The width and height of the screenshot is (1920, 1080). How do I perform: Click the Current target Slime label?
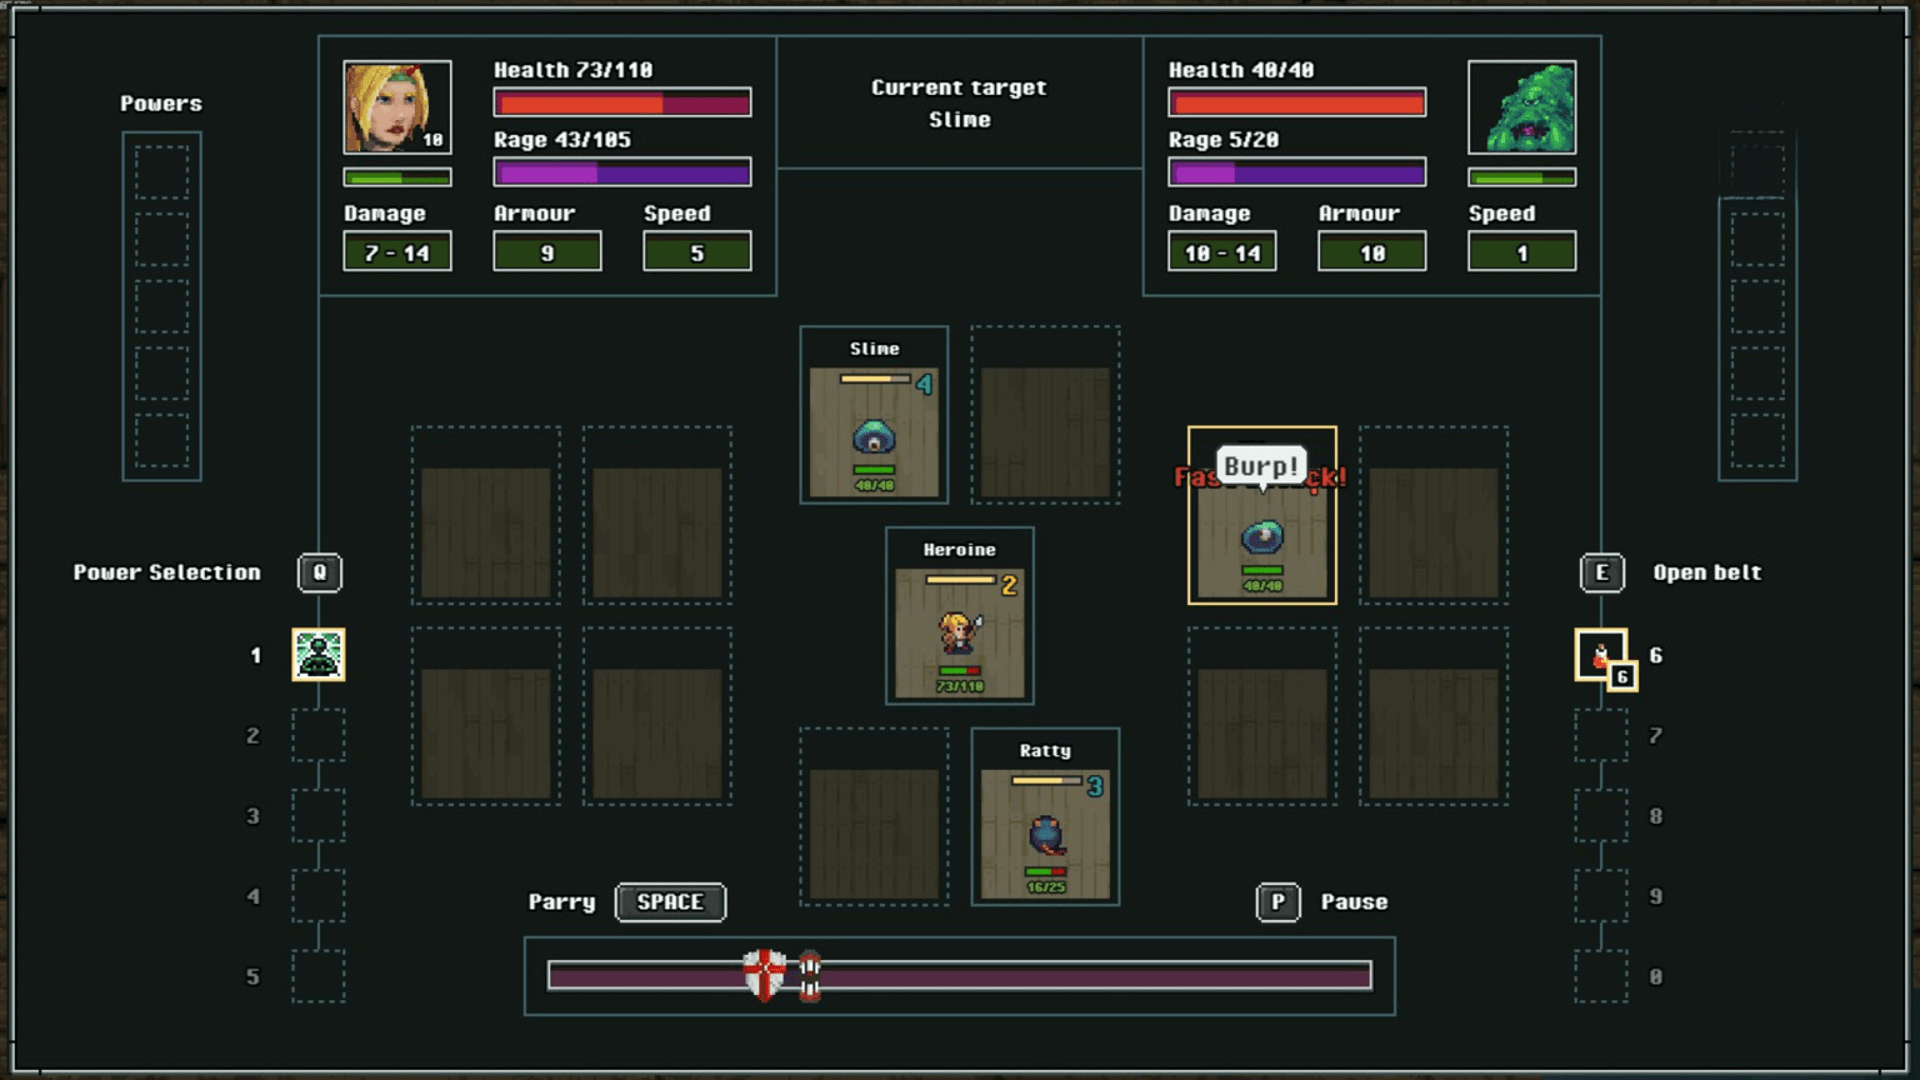(959, 103)
